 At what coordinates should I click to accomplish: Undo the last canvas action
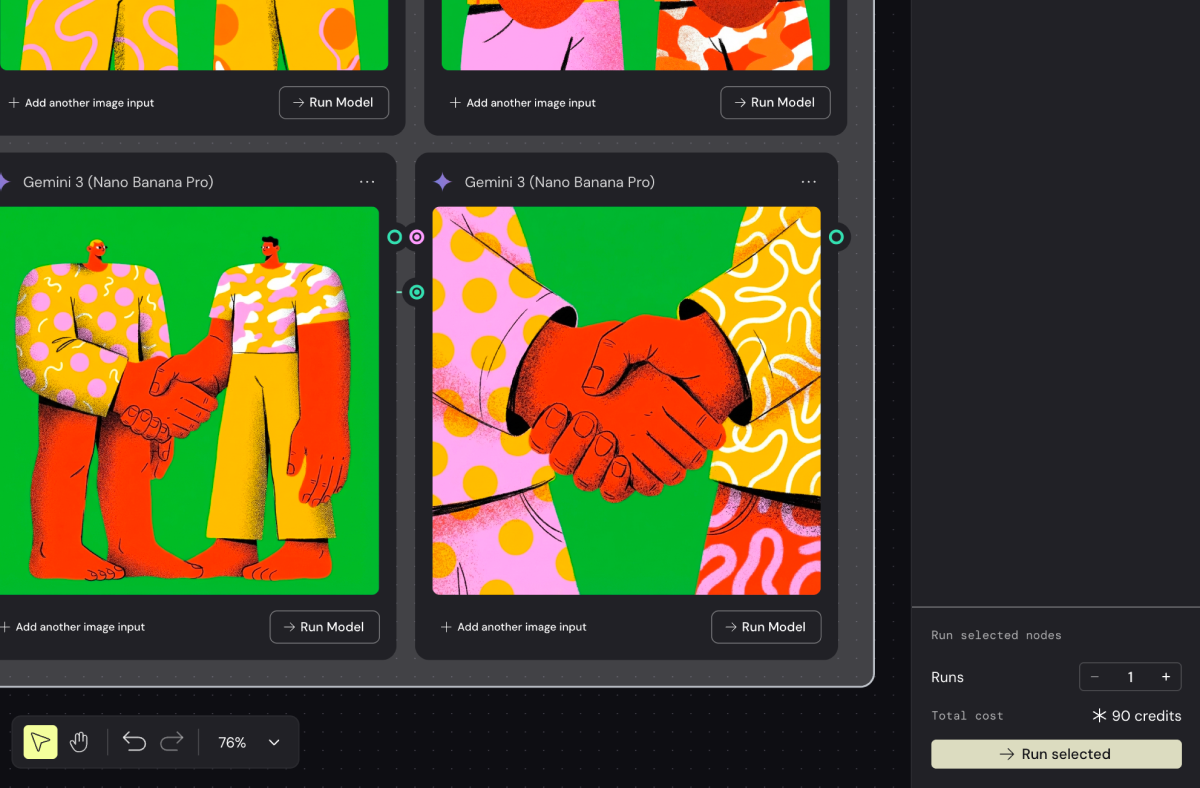134,742
